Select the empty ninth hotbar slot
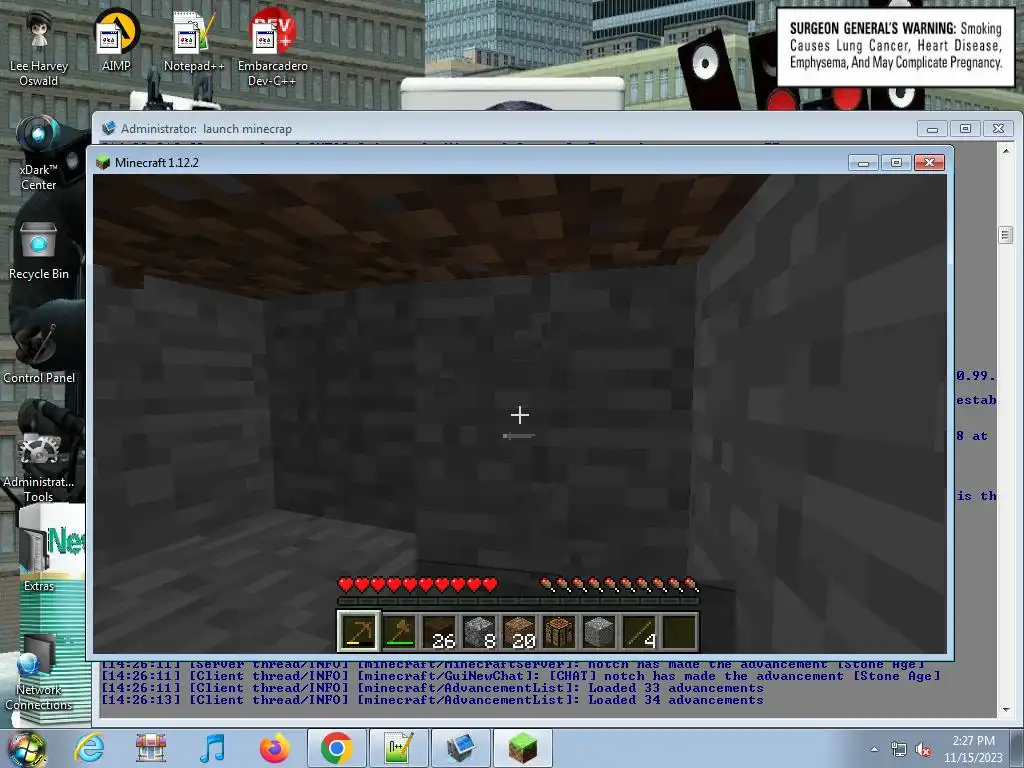The image size is (1024, 768). tap(679, 631)
